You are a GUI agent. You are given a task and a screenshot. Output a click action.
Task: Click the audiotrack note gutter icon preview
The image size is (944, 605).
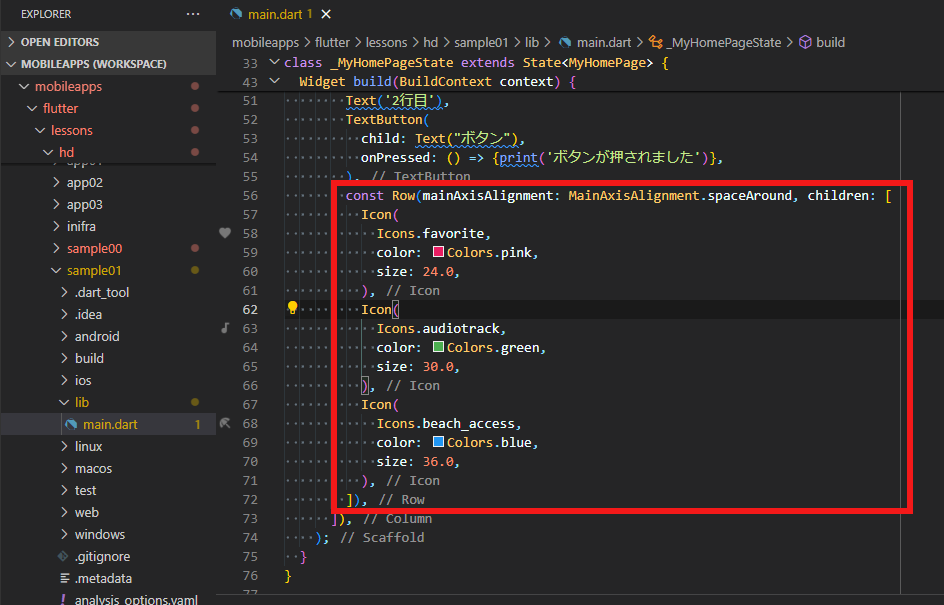[x=225, y=328]
